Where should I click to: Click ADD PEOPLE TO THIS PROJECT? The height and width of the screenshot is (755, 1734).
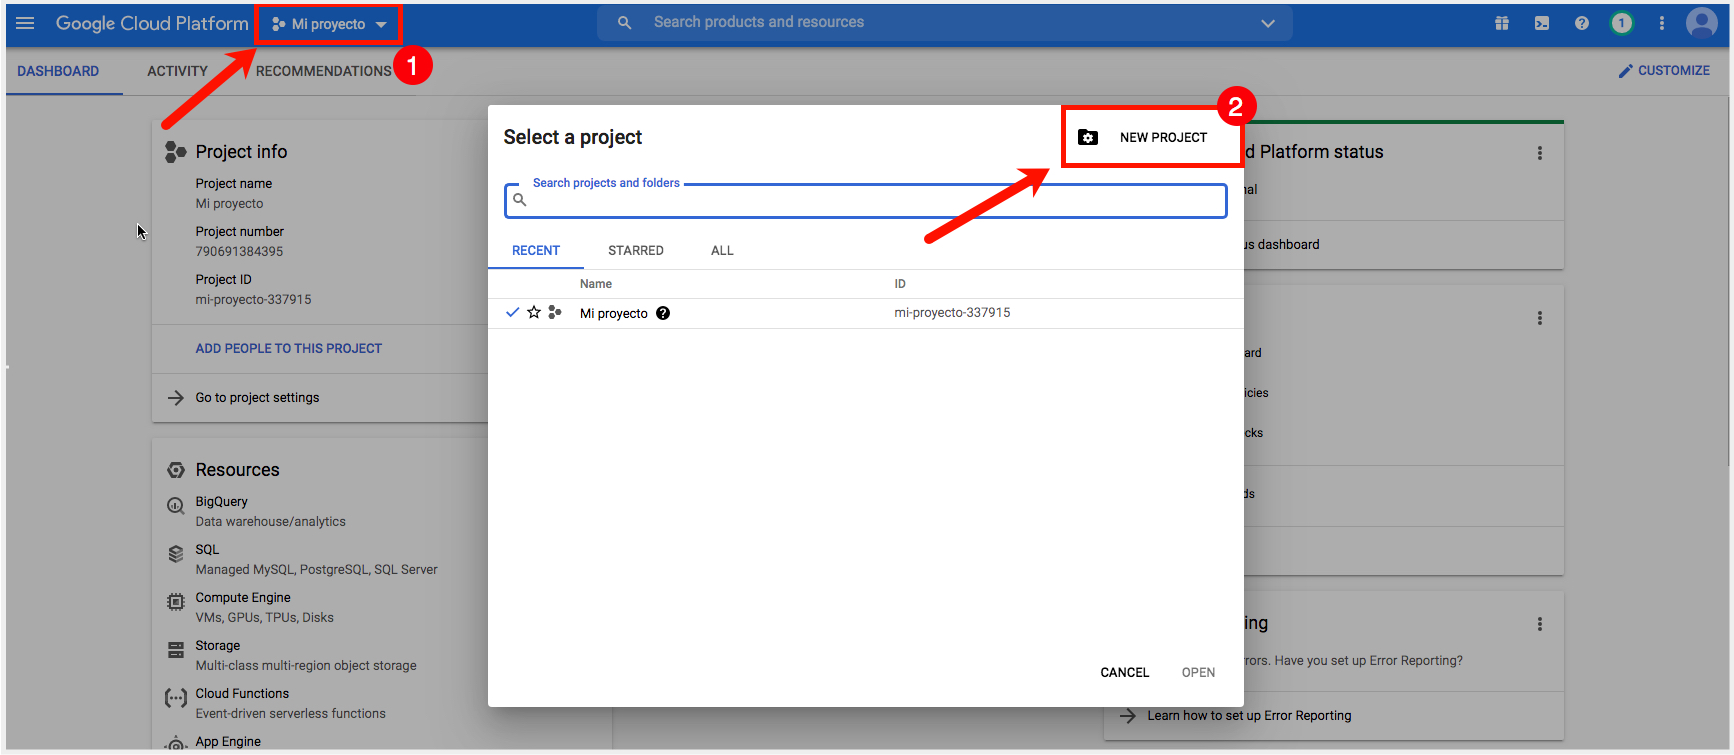(x=288, y=348)
